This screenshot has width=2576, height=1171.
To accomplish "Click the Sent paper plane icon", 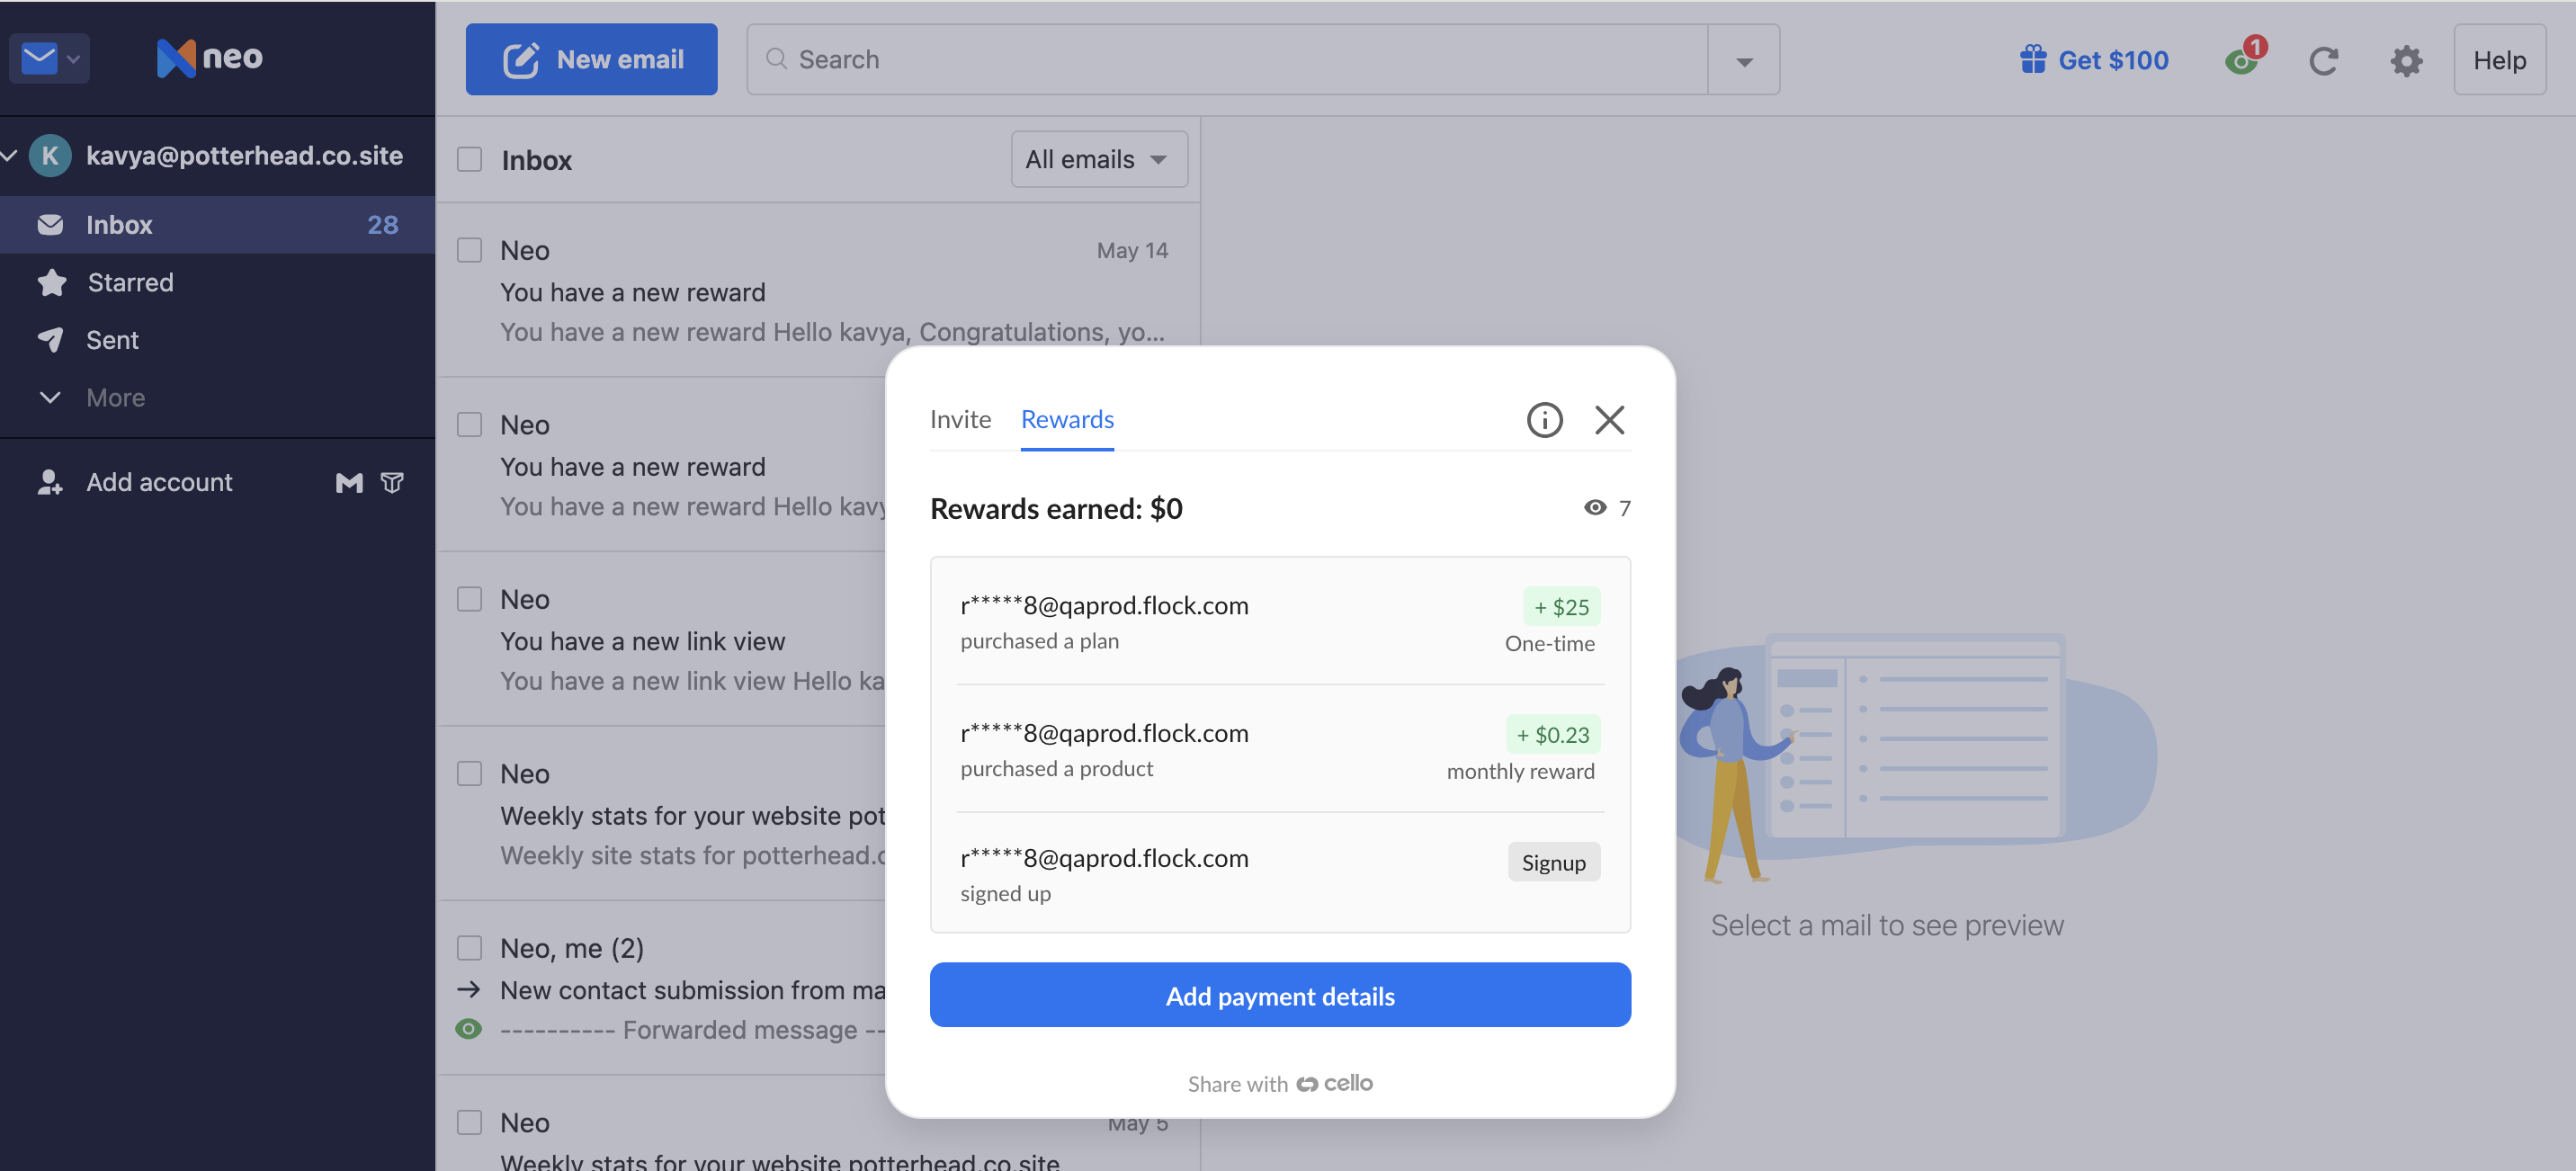I will (50, 340).
